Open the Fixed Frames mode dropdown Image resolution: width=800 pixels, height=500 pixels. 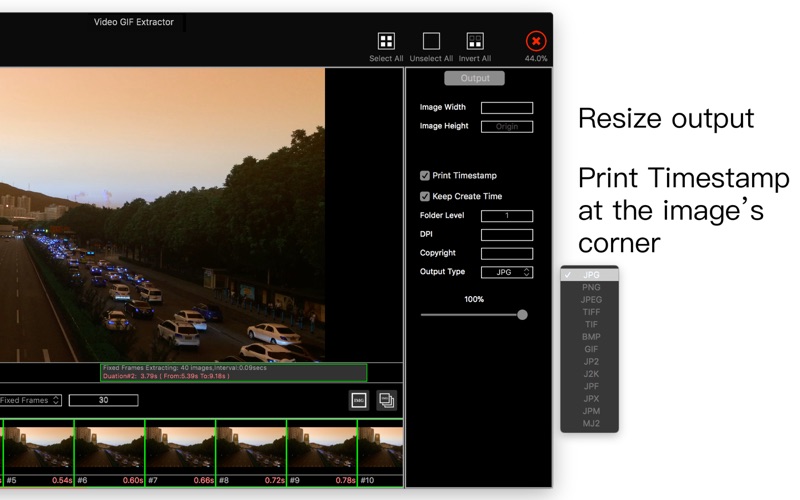(31, 401)
